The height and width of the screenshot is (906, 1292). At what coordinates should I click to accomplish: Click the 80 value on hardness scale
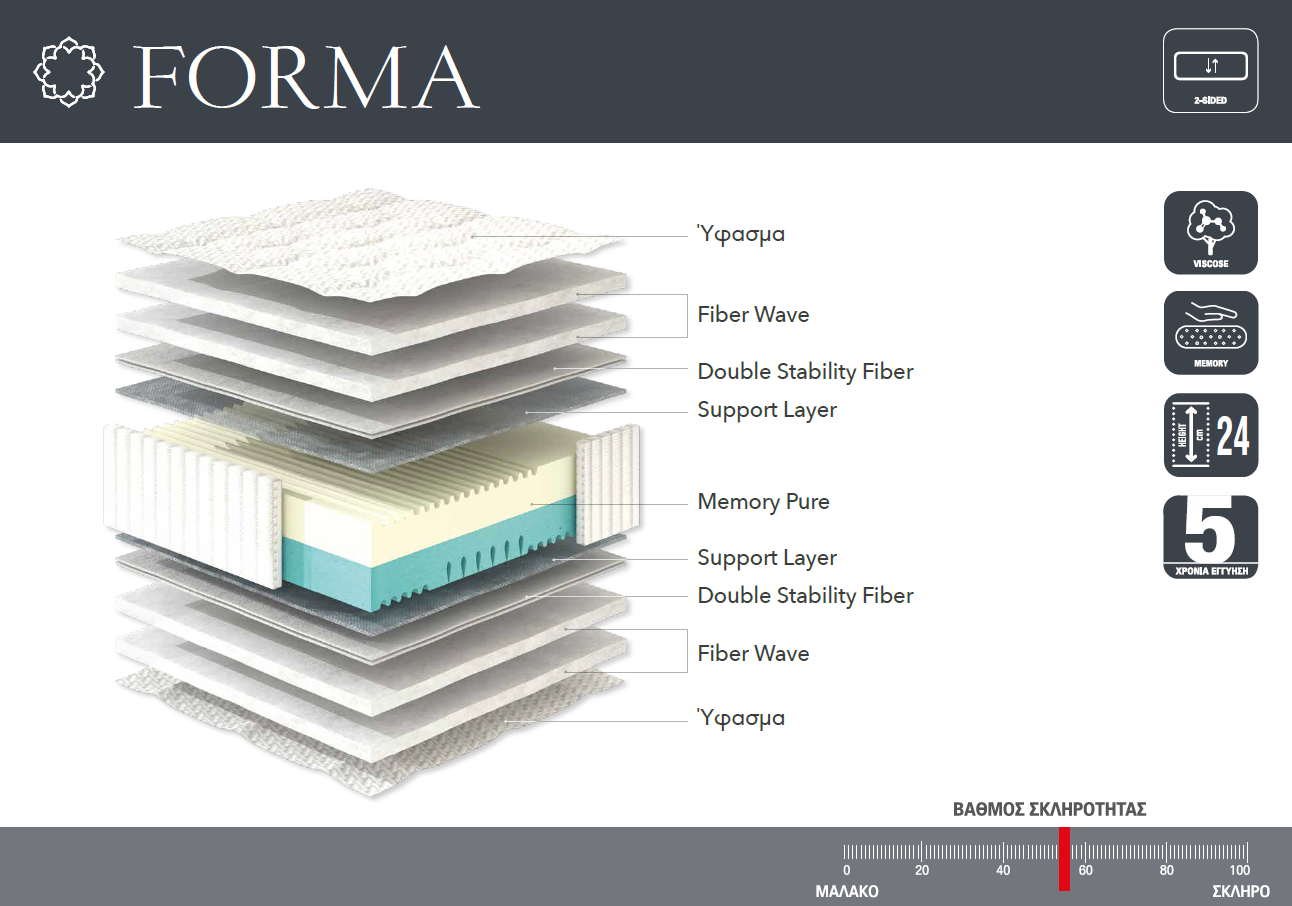click(1167, 871)
